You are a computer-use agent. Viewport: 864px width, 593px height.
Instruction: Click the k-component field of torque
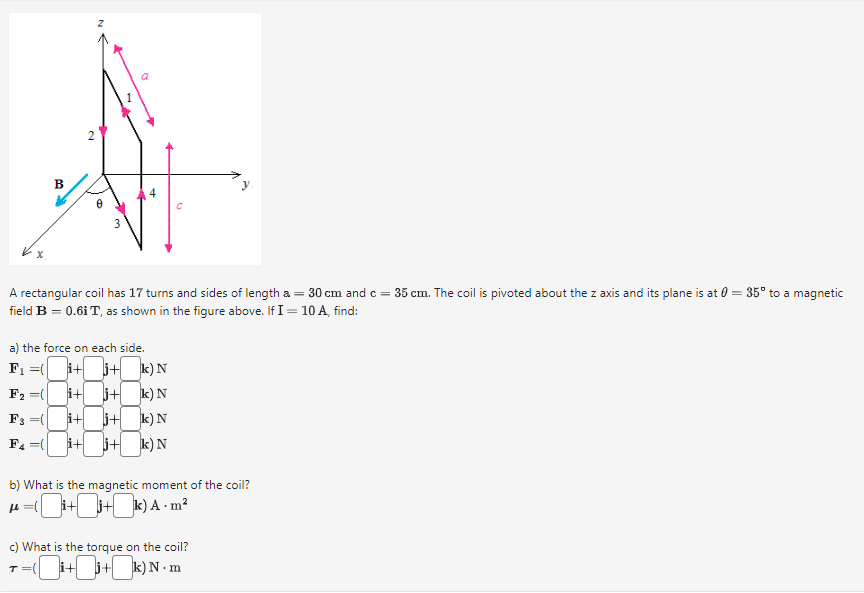pyautogui.click(x=121, y=566)
